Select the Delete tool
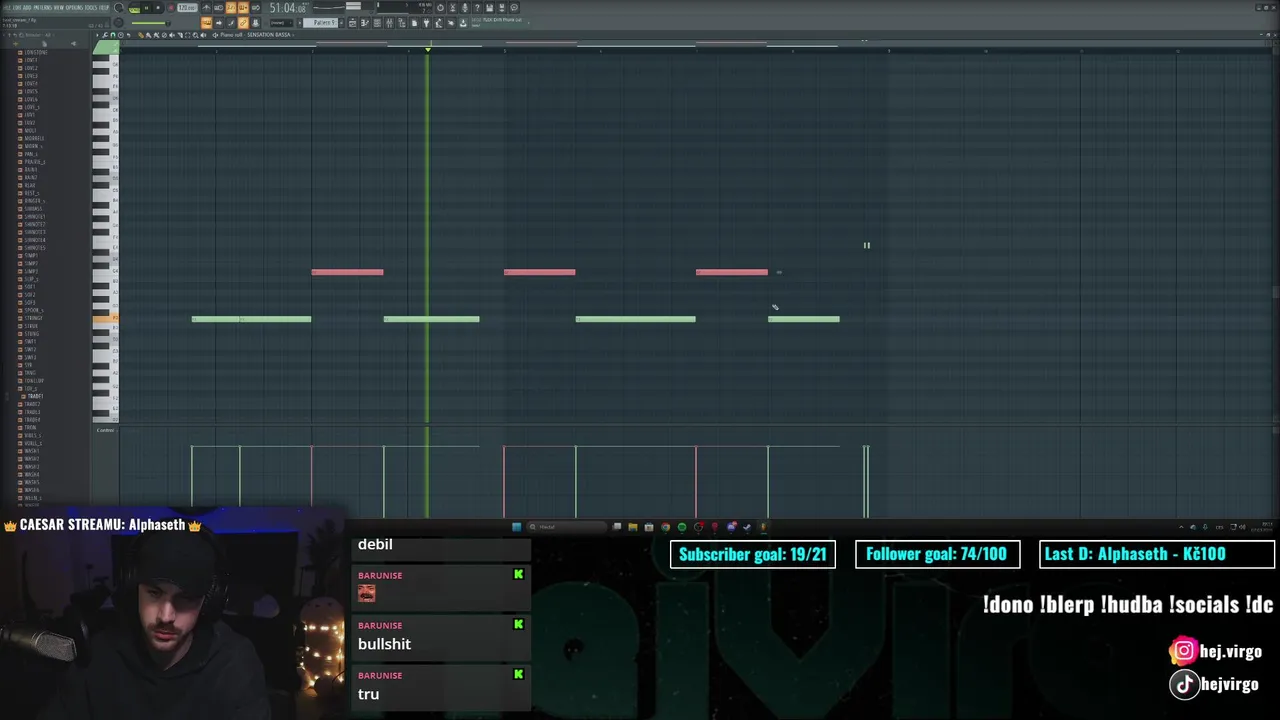1280x720 pixels. 164,35
